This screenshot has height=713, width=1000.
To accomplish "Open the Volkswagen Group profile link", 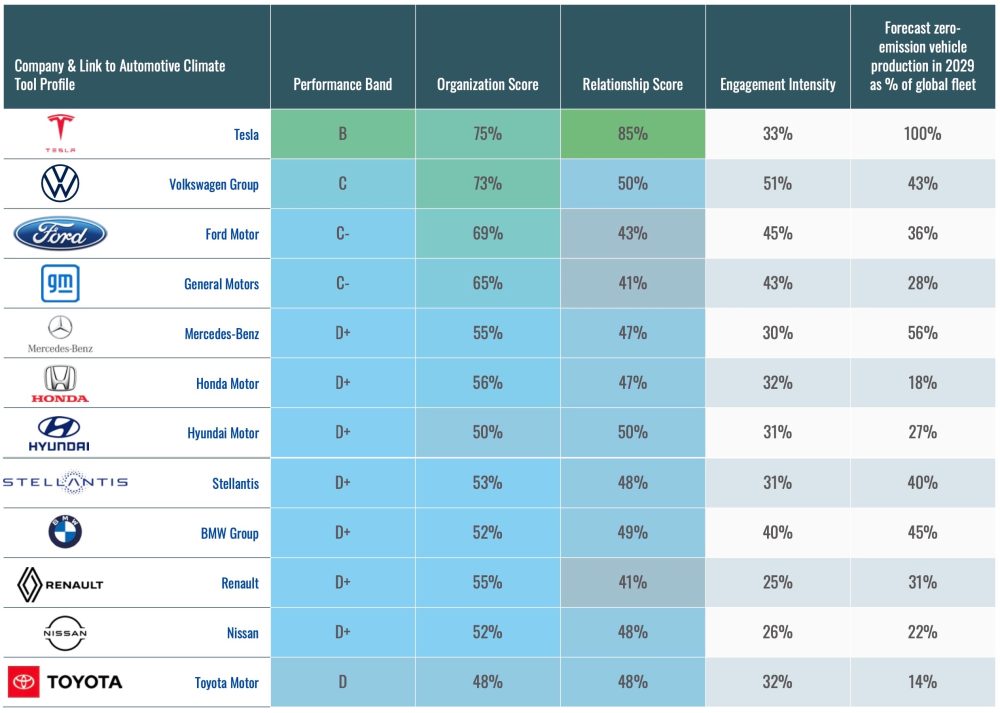I will click(x=214, y=184).
